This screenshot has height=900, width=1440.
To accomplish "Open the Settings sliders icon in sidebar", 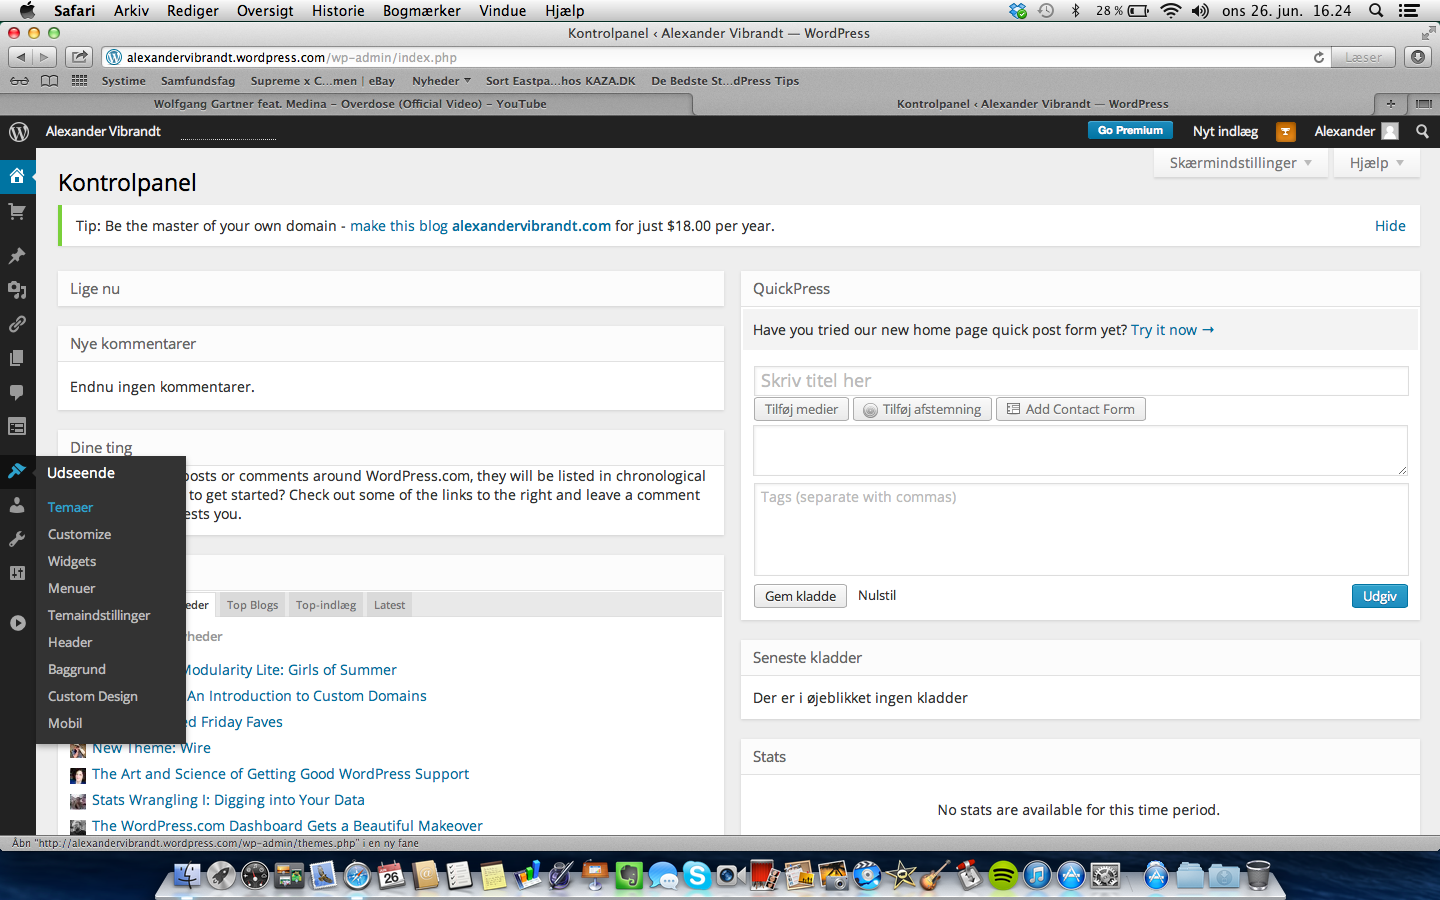I will 17,573.
